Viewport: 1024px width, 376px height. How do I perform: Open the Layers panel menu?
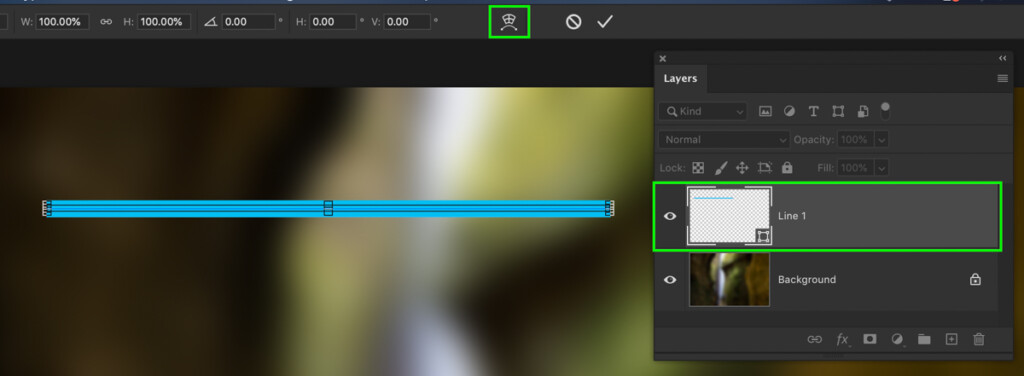tap(1002, 78)
